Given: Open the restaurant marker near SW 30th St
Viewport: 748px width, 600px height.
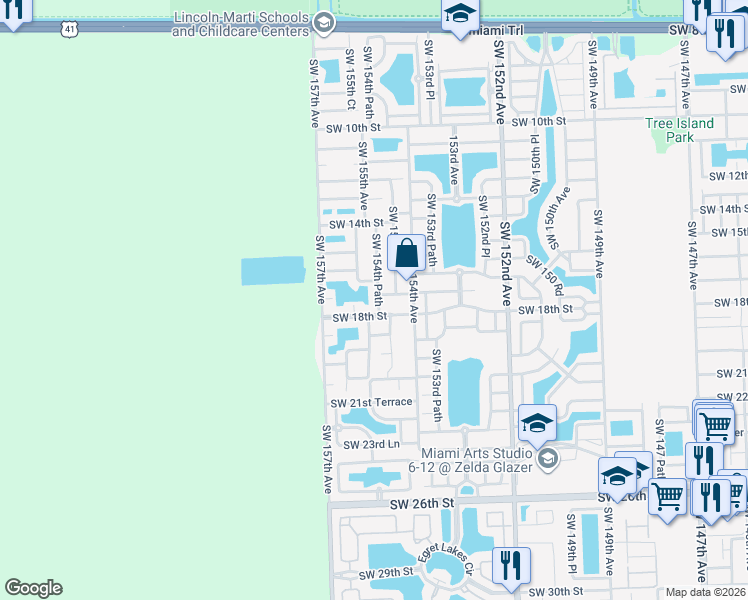Looking at the screenshot, I should [x=511, y=567].
